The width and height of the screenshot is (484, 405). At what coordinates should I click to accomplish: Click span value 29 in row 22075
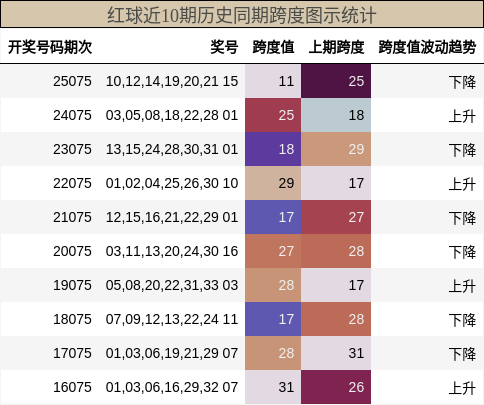coord(273,183)
